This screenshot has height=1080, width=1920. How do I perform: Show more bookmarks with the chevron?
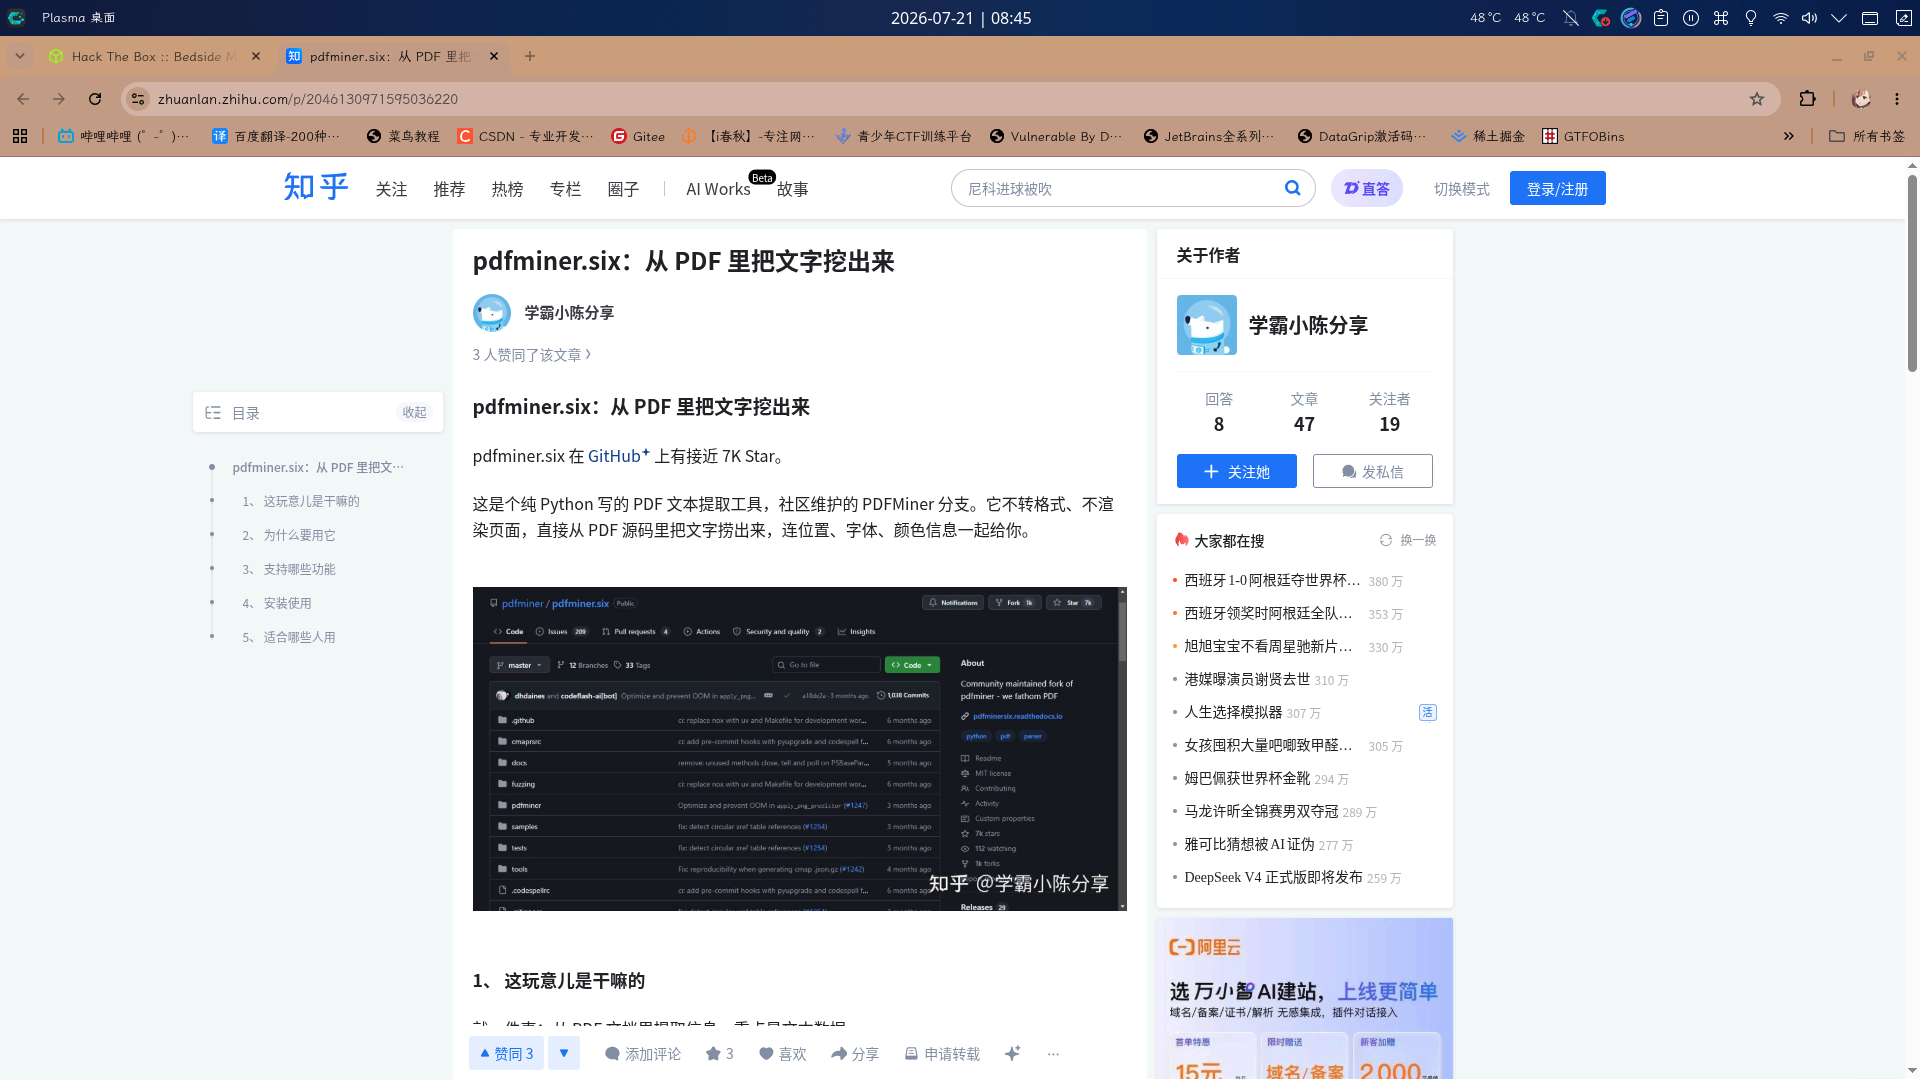click(x=1788, y=136)
